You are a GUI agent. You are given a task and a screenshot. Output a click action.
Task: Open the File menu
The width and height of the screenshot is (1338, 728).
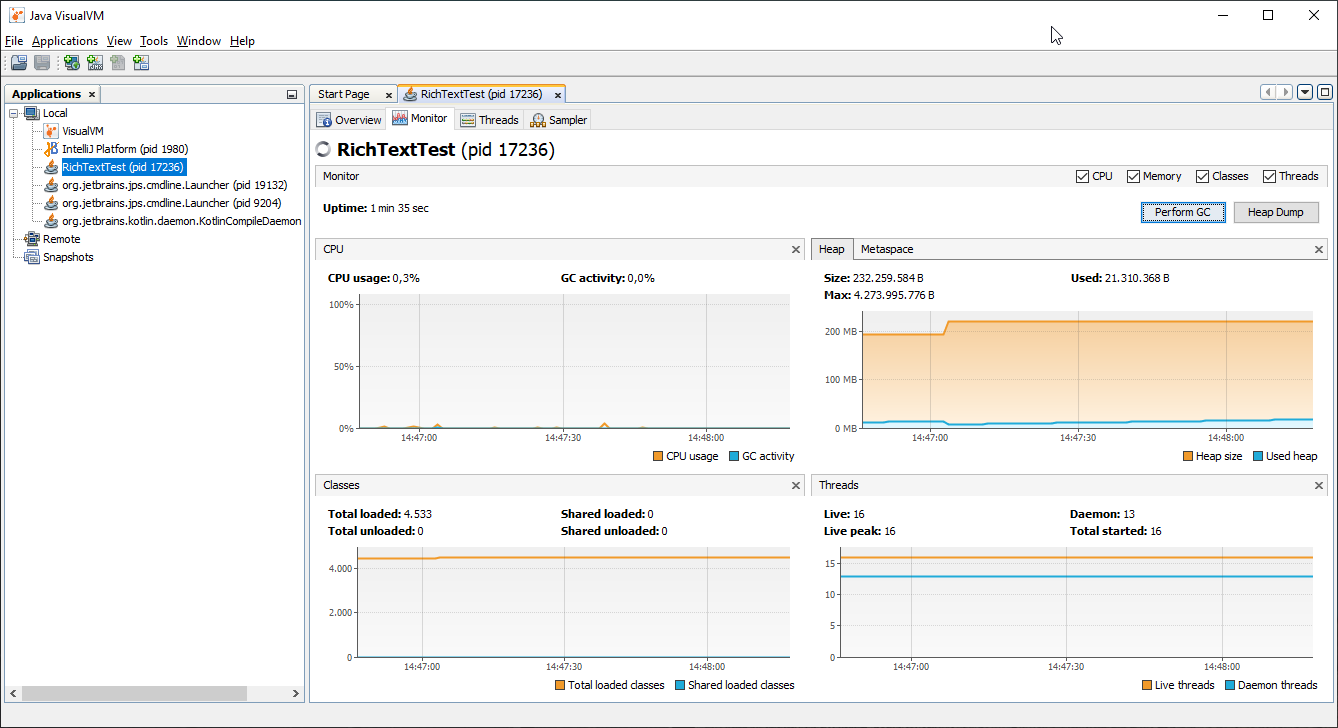(x=13, y=41)
